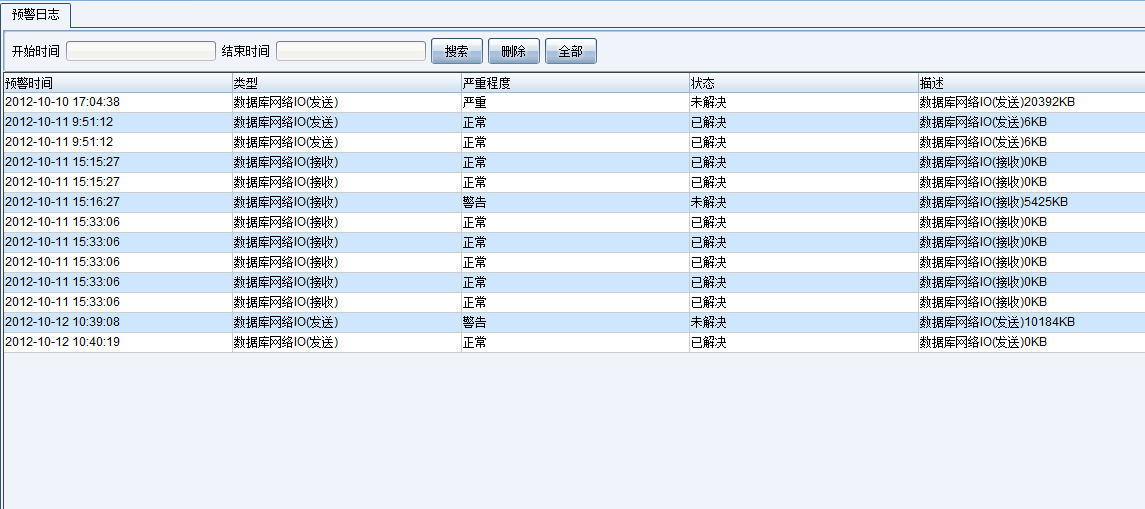1145x509 pixels.
Task: Click the 状态 column header
Action: click(x=803, y=83)
